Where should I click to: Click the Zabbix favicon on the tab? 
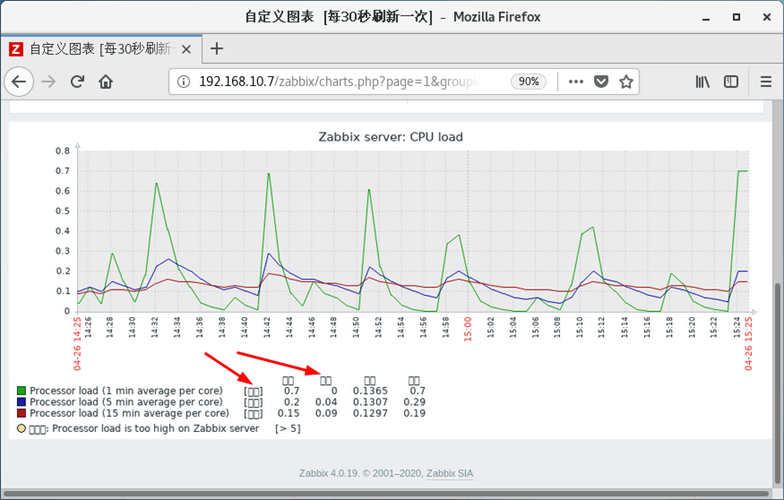[x=16, y=49]
